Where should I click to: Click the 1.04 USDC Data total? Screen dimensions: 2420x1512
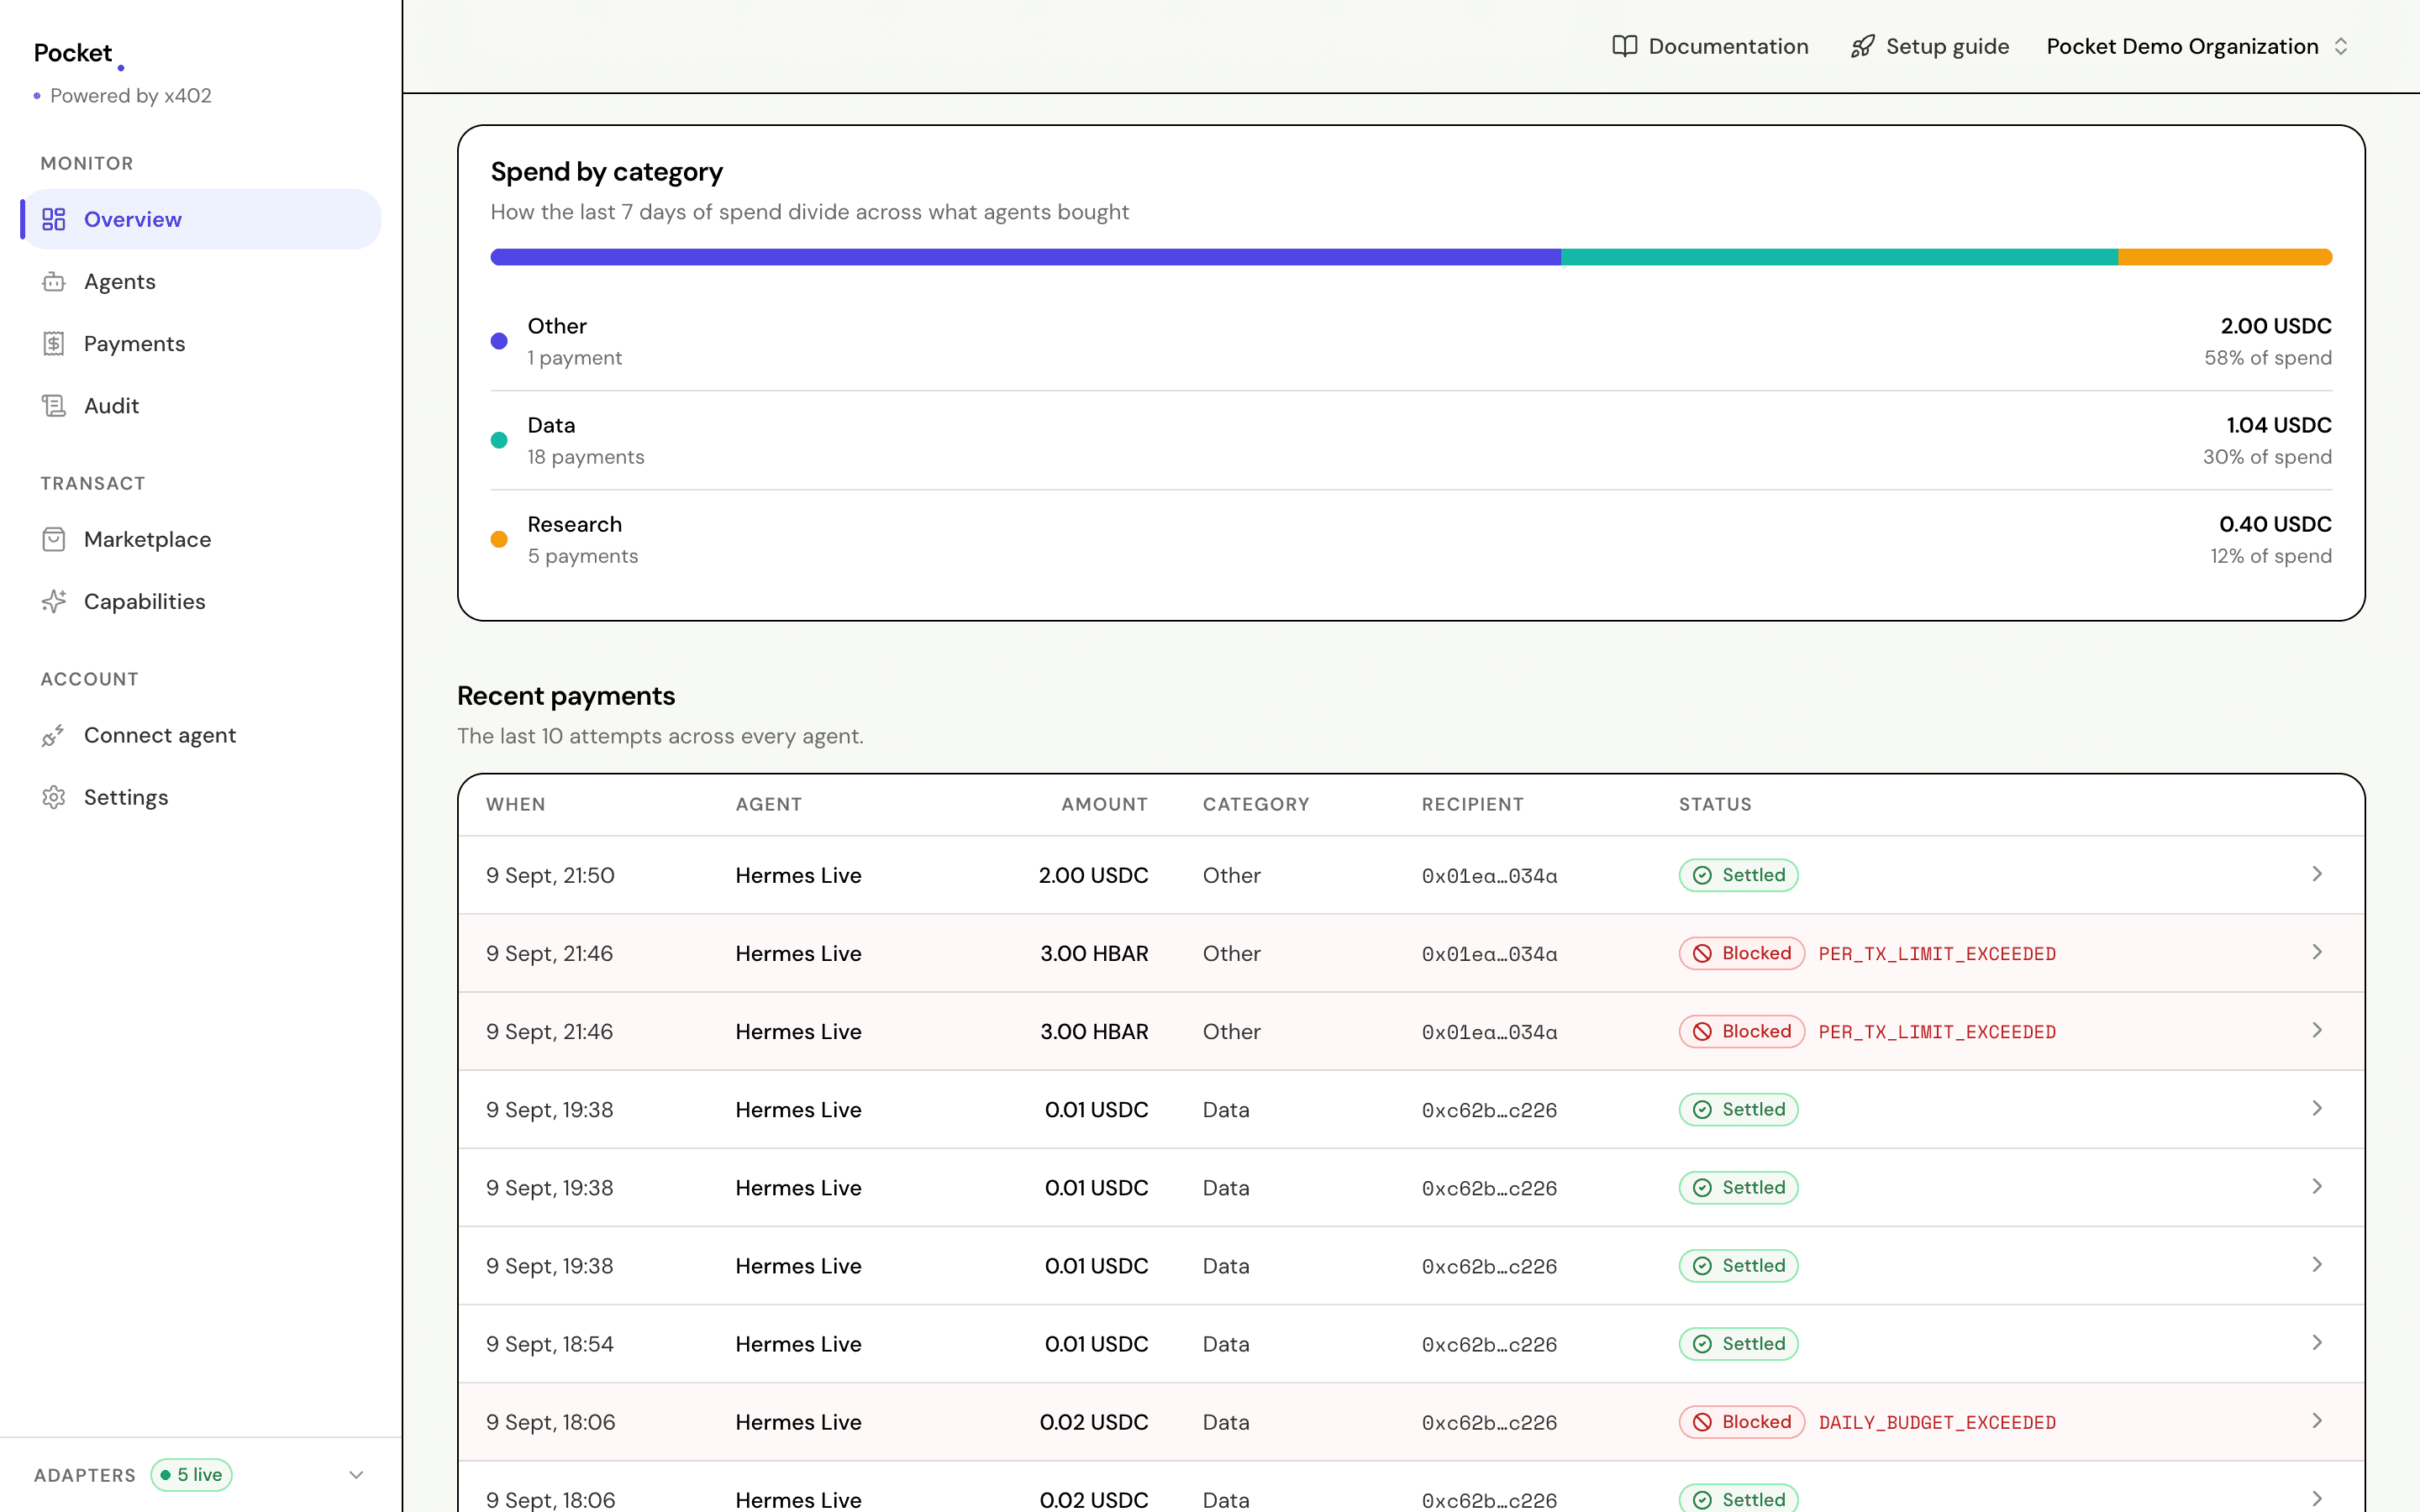[x=2279, y=425]
